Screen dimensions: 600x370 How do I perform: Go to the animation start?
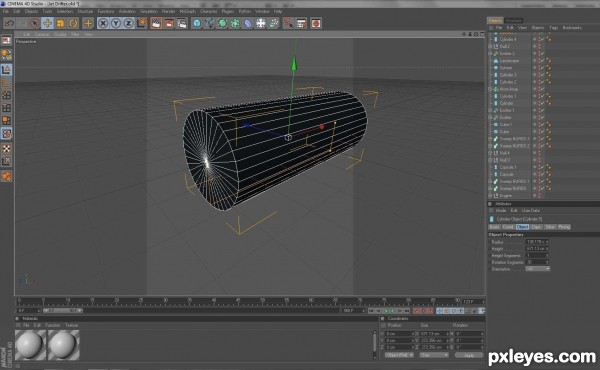[371, 311]
